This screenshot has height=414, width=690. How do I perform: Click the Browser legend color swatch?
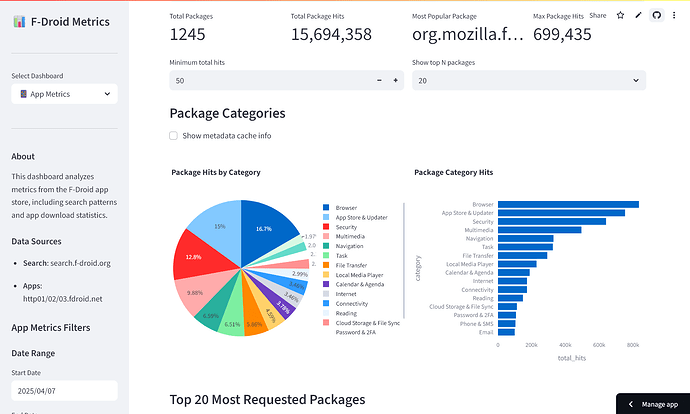click(326, 208)
